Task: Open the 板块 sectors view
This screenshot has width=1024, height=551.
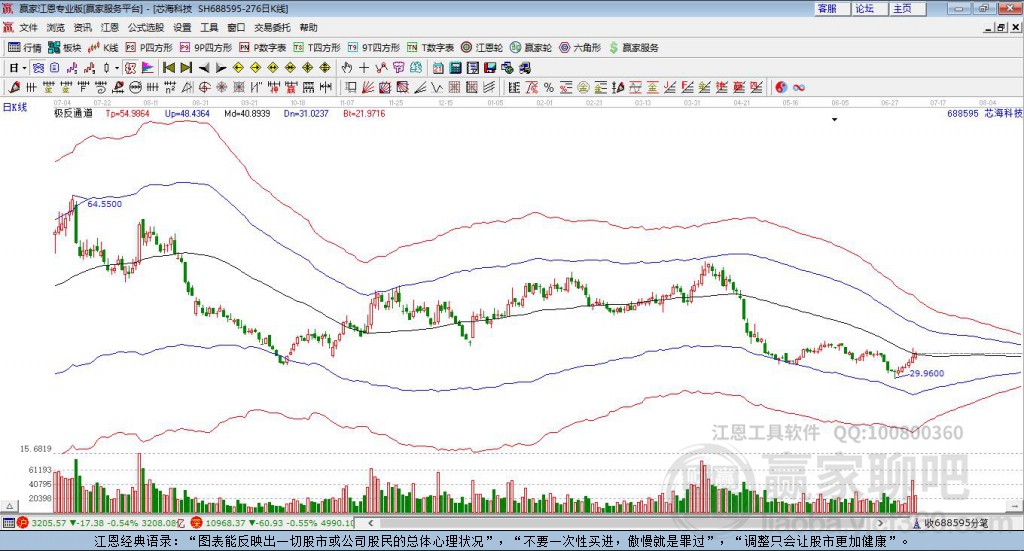Action: pyautogui.click(x=64, y=48)
